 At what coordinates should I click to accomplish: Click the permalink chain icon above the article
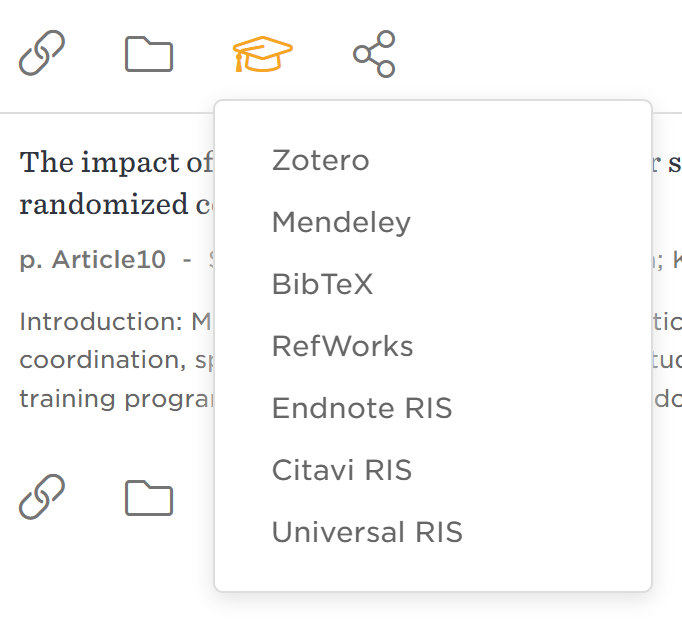pos(42,53)
